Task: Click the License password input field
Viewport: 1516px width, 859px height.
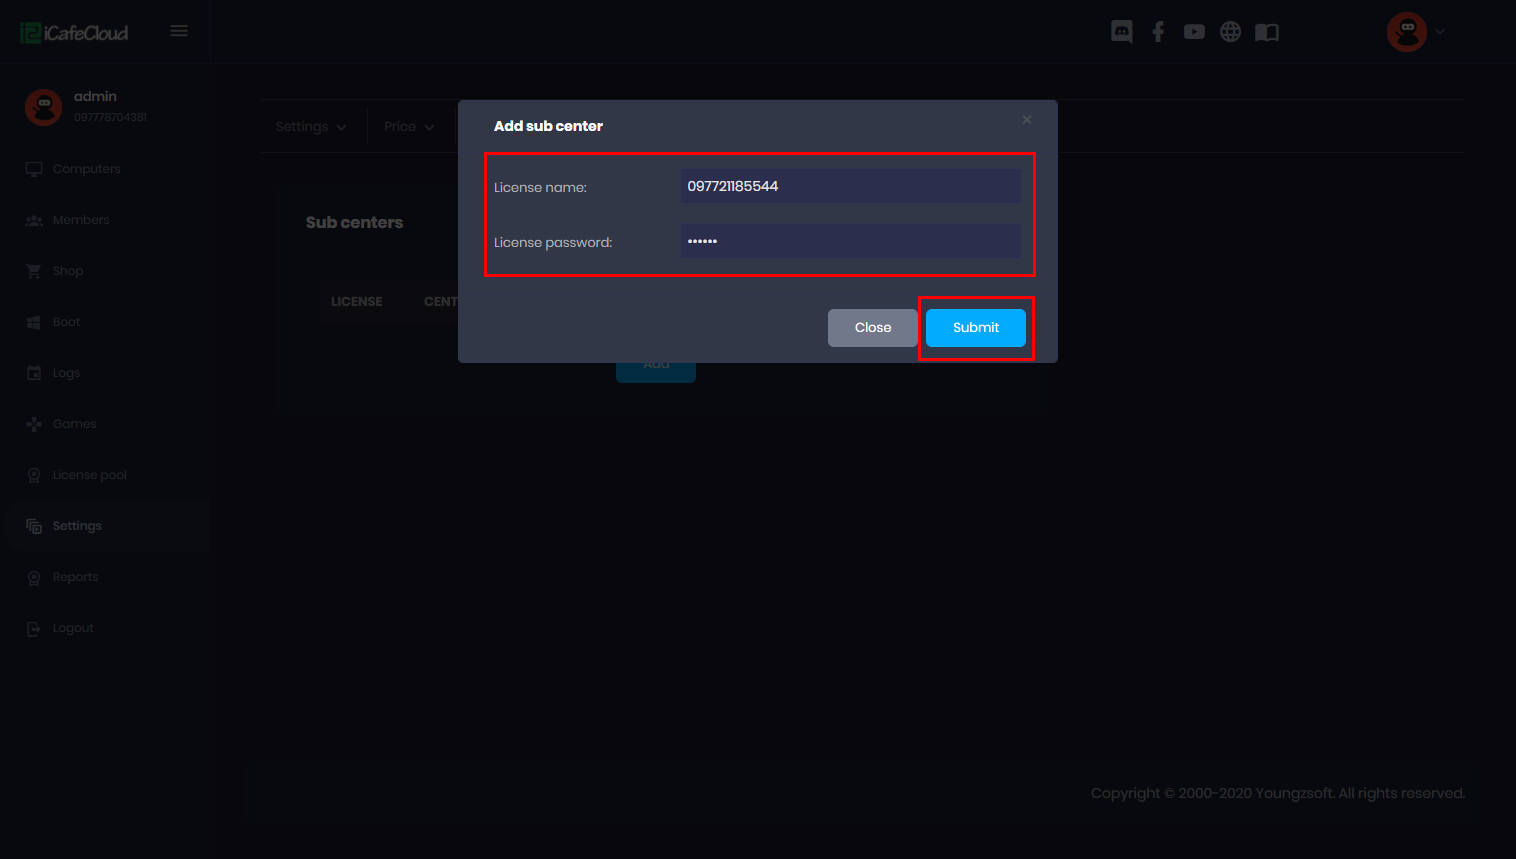Action: pyautogui.click(x=851, y=241)
